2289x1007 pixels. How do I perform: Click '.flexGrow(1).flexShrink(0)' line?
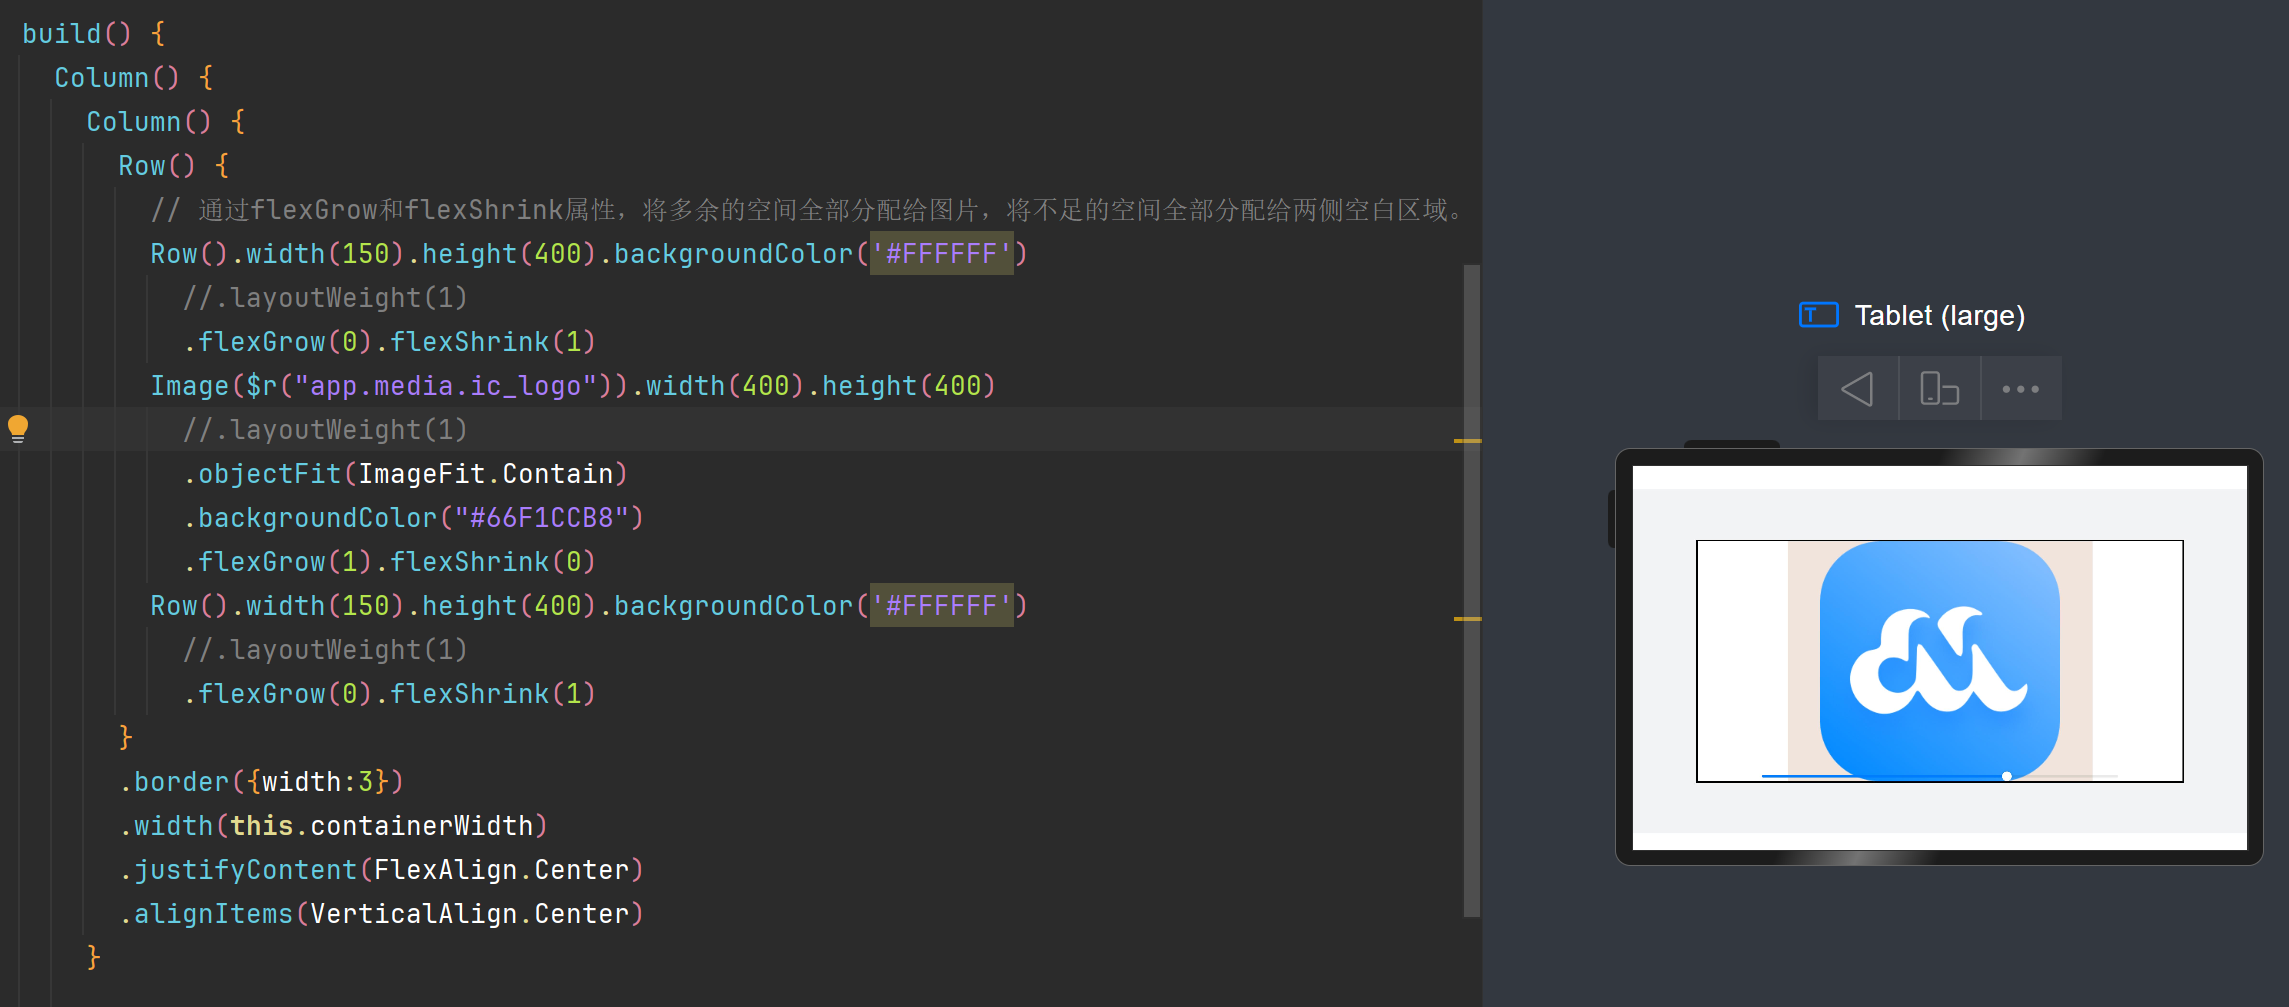tap(389, 562)
